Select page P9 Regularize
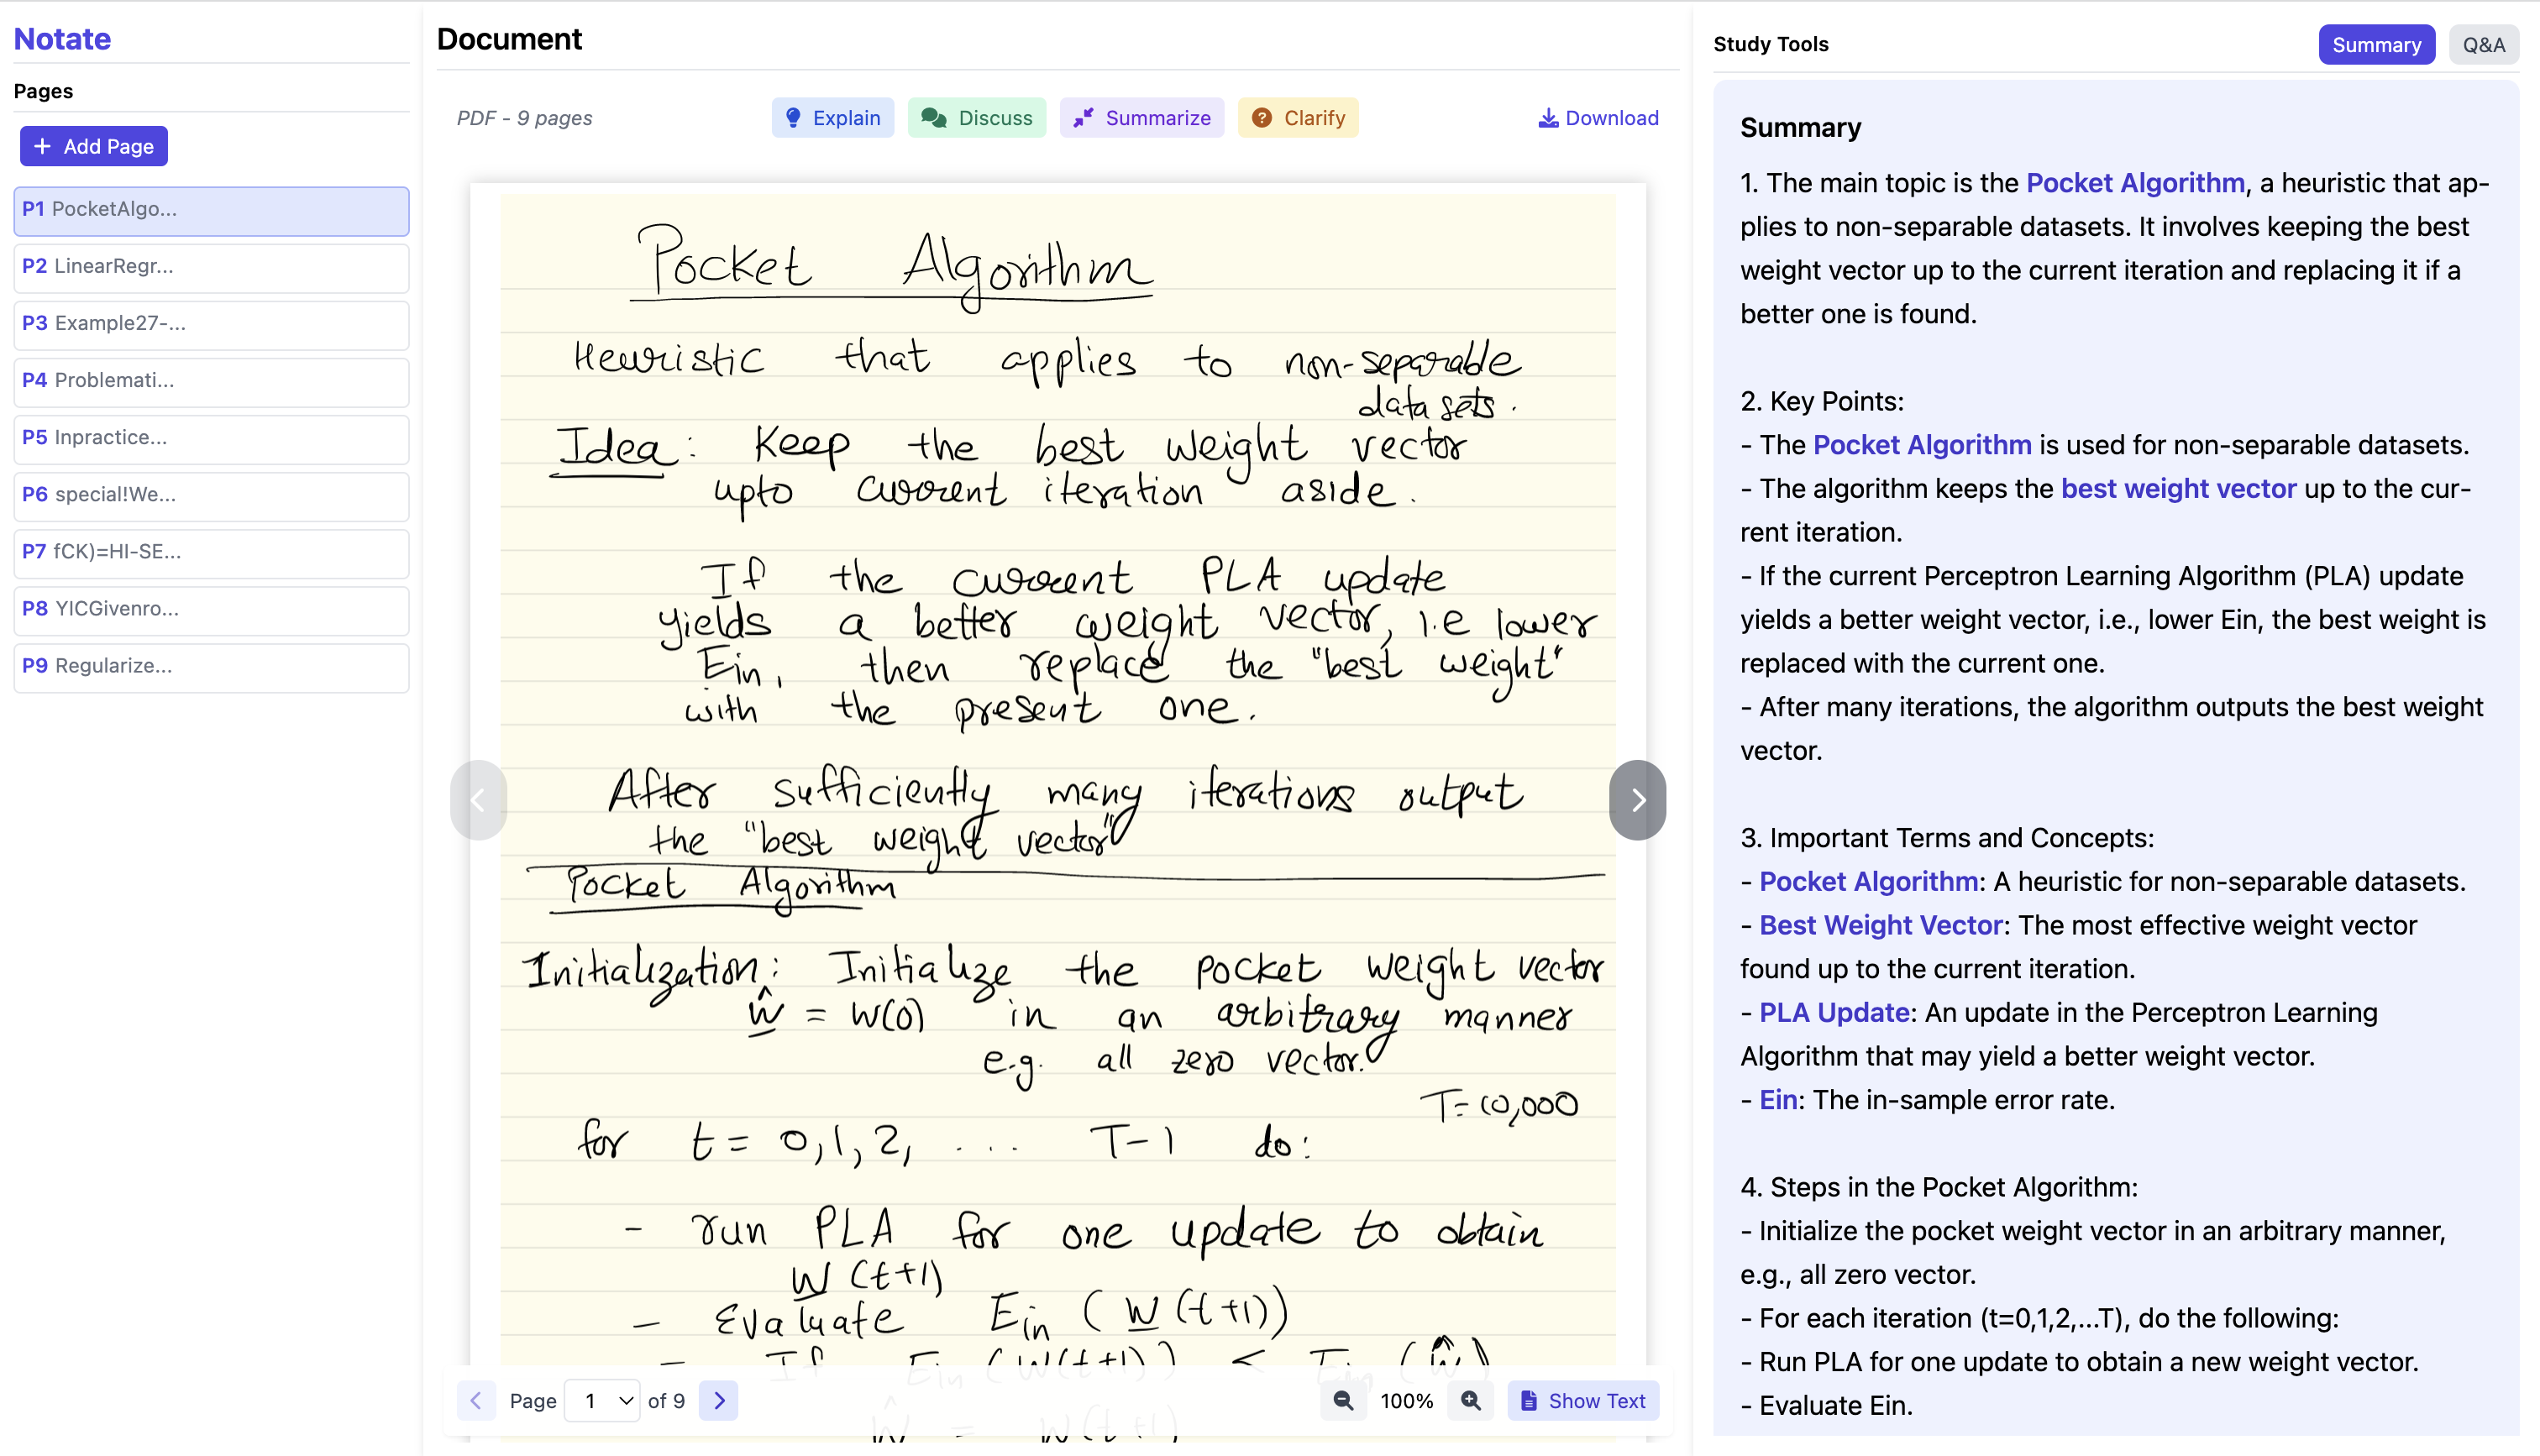The height and width of the screenshot is (1456, 2540). click(x=211, y=665)
